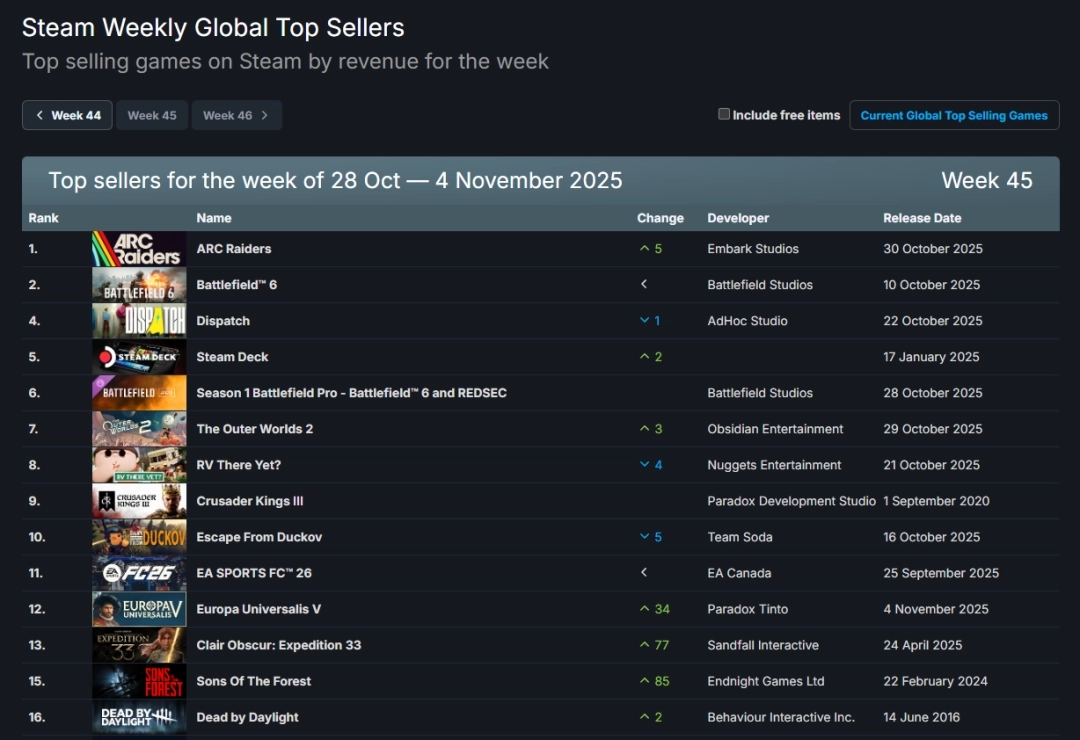
Task: Click the Embark Studios developer link
Action: tap(752, 249)
